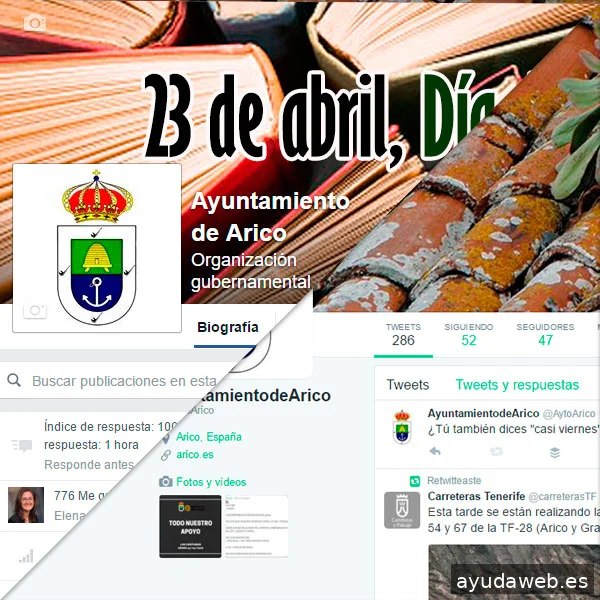
Task: Open the image in the Carreteras Tenerife tweet
Action: 514,572
